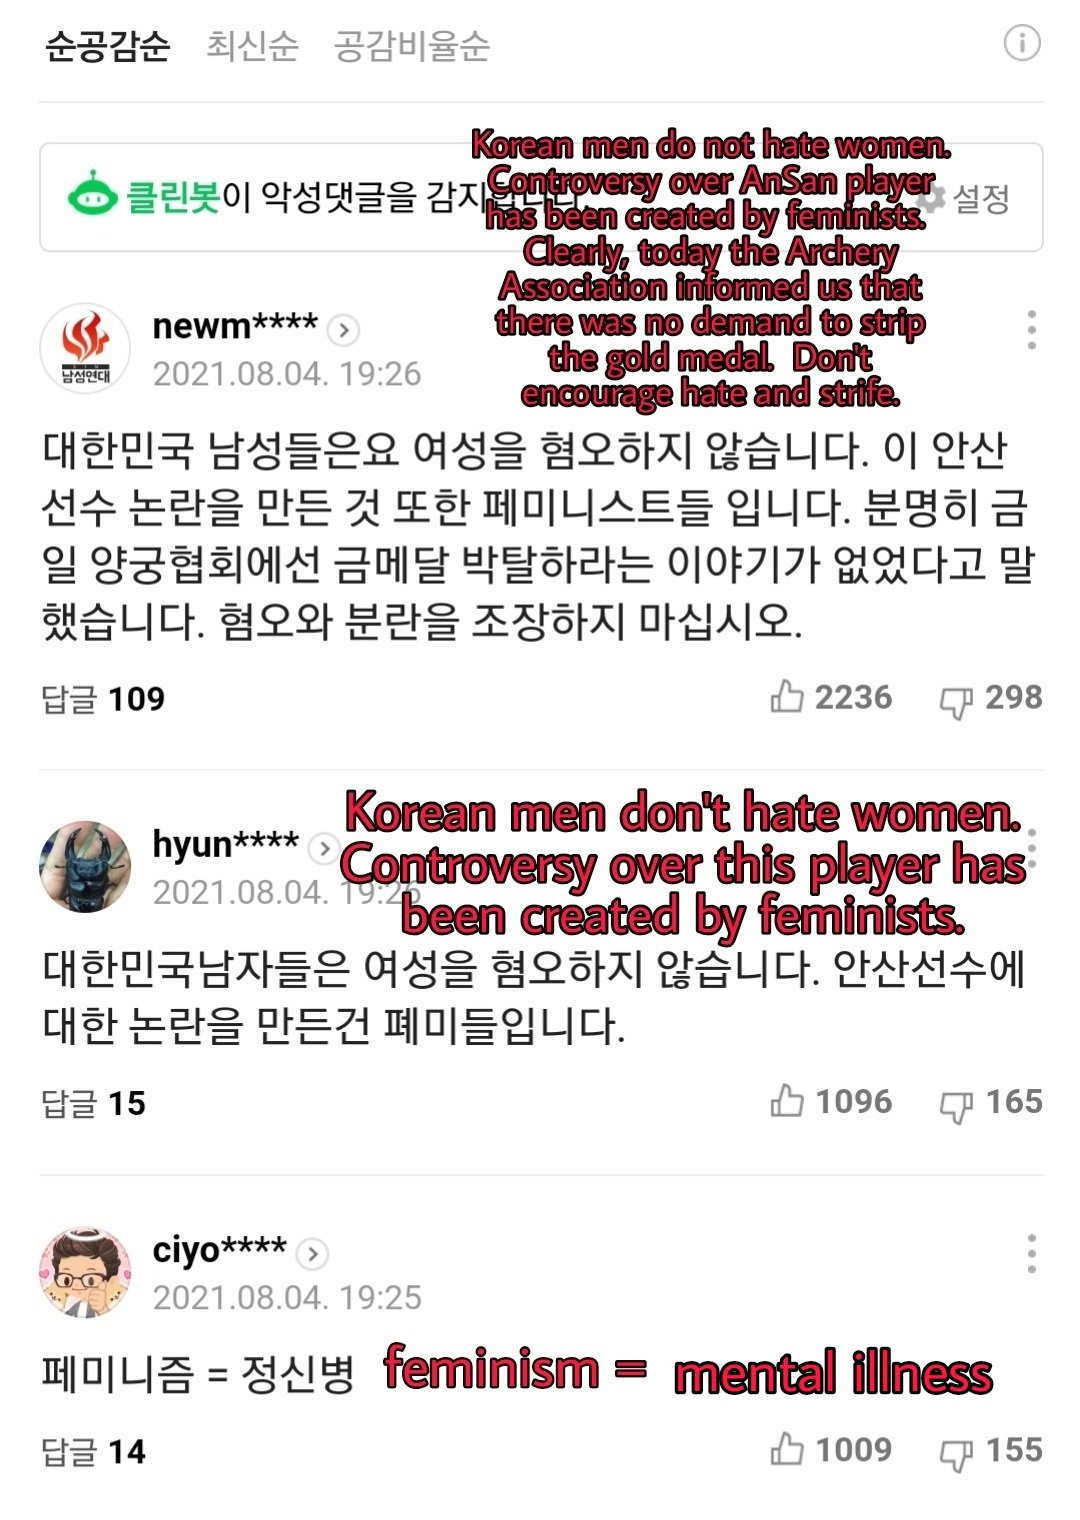Screen dimensions: 1080x1520
Task: Upvote hyun**** comment showing 1096 likes
Action: coord(830,1102)
